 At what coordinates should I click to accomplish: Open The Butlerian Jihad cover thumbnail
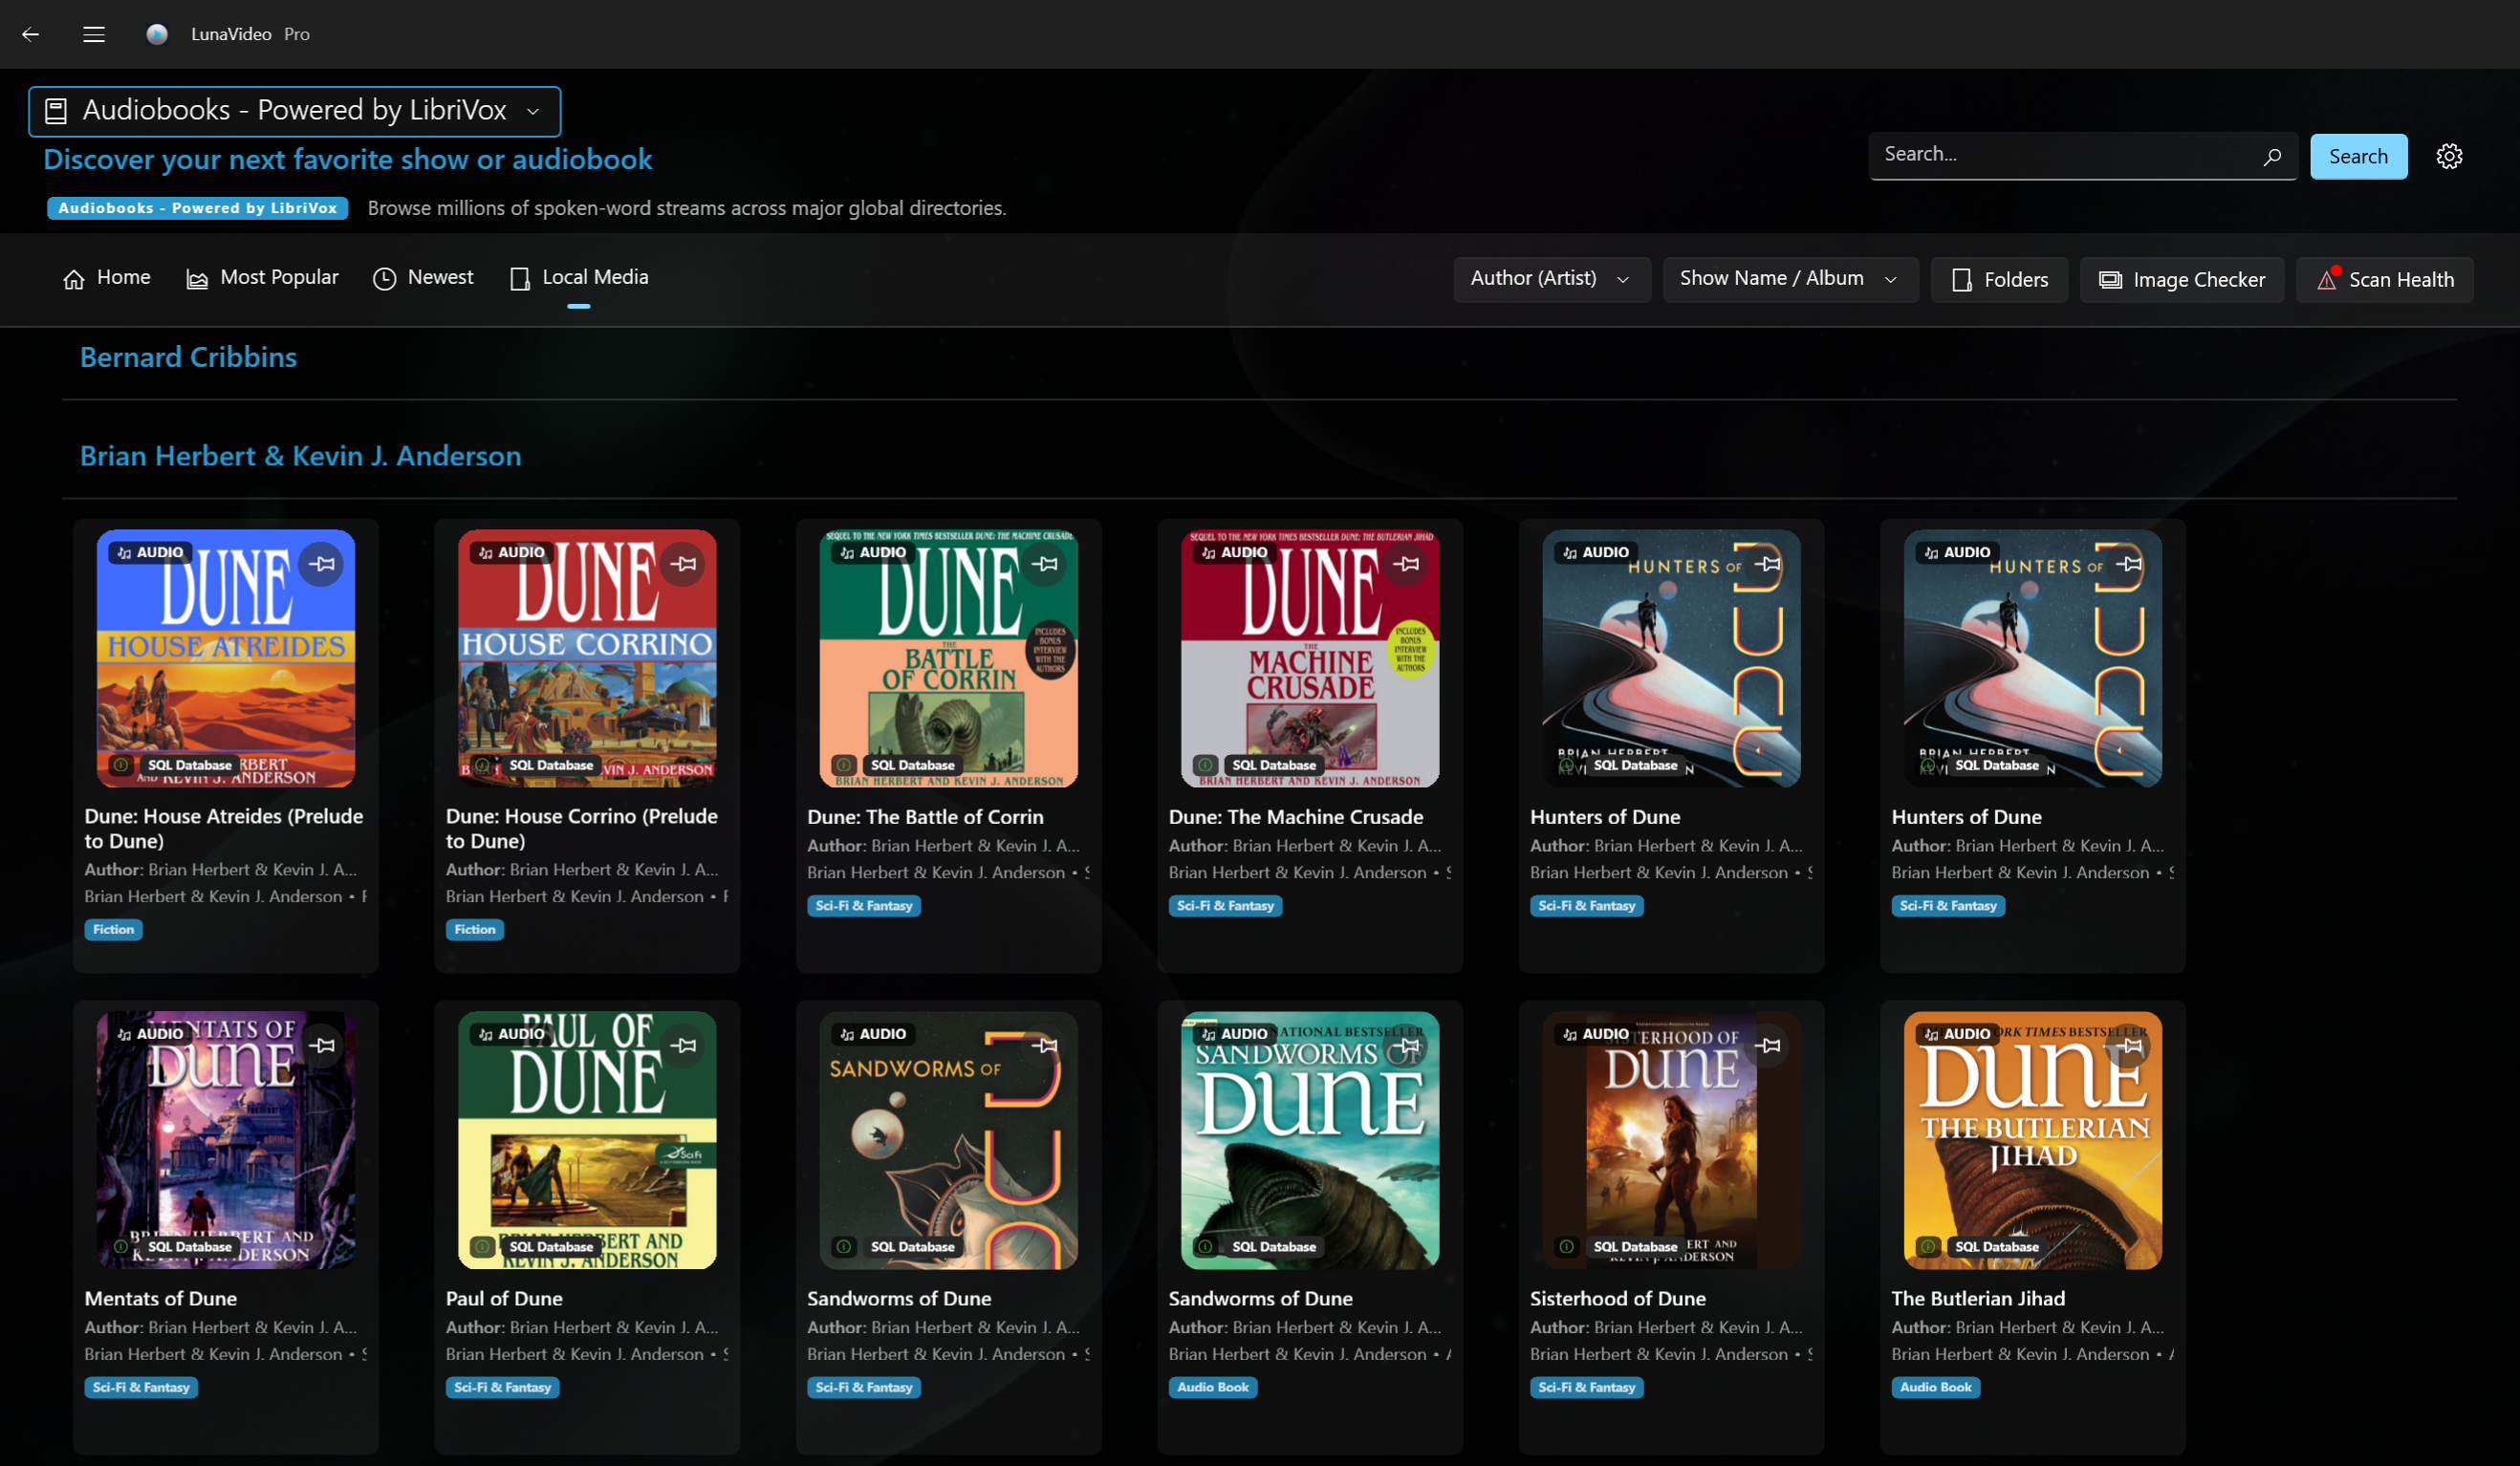pos(2034,1141)
